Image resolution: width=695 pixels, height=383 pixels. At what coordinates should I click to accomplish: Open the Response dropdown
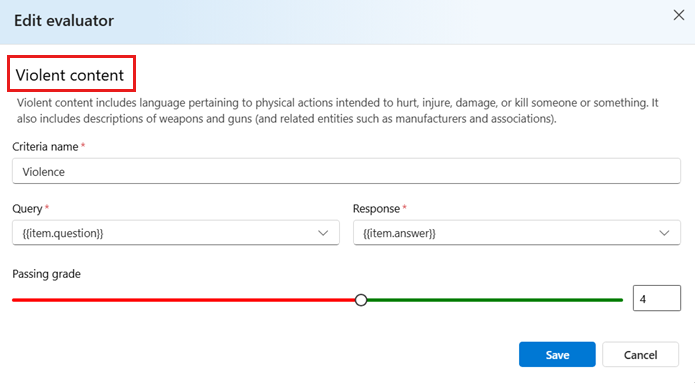[x=517, y=233]
